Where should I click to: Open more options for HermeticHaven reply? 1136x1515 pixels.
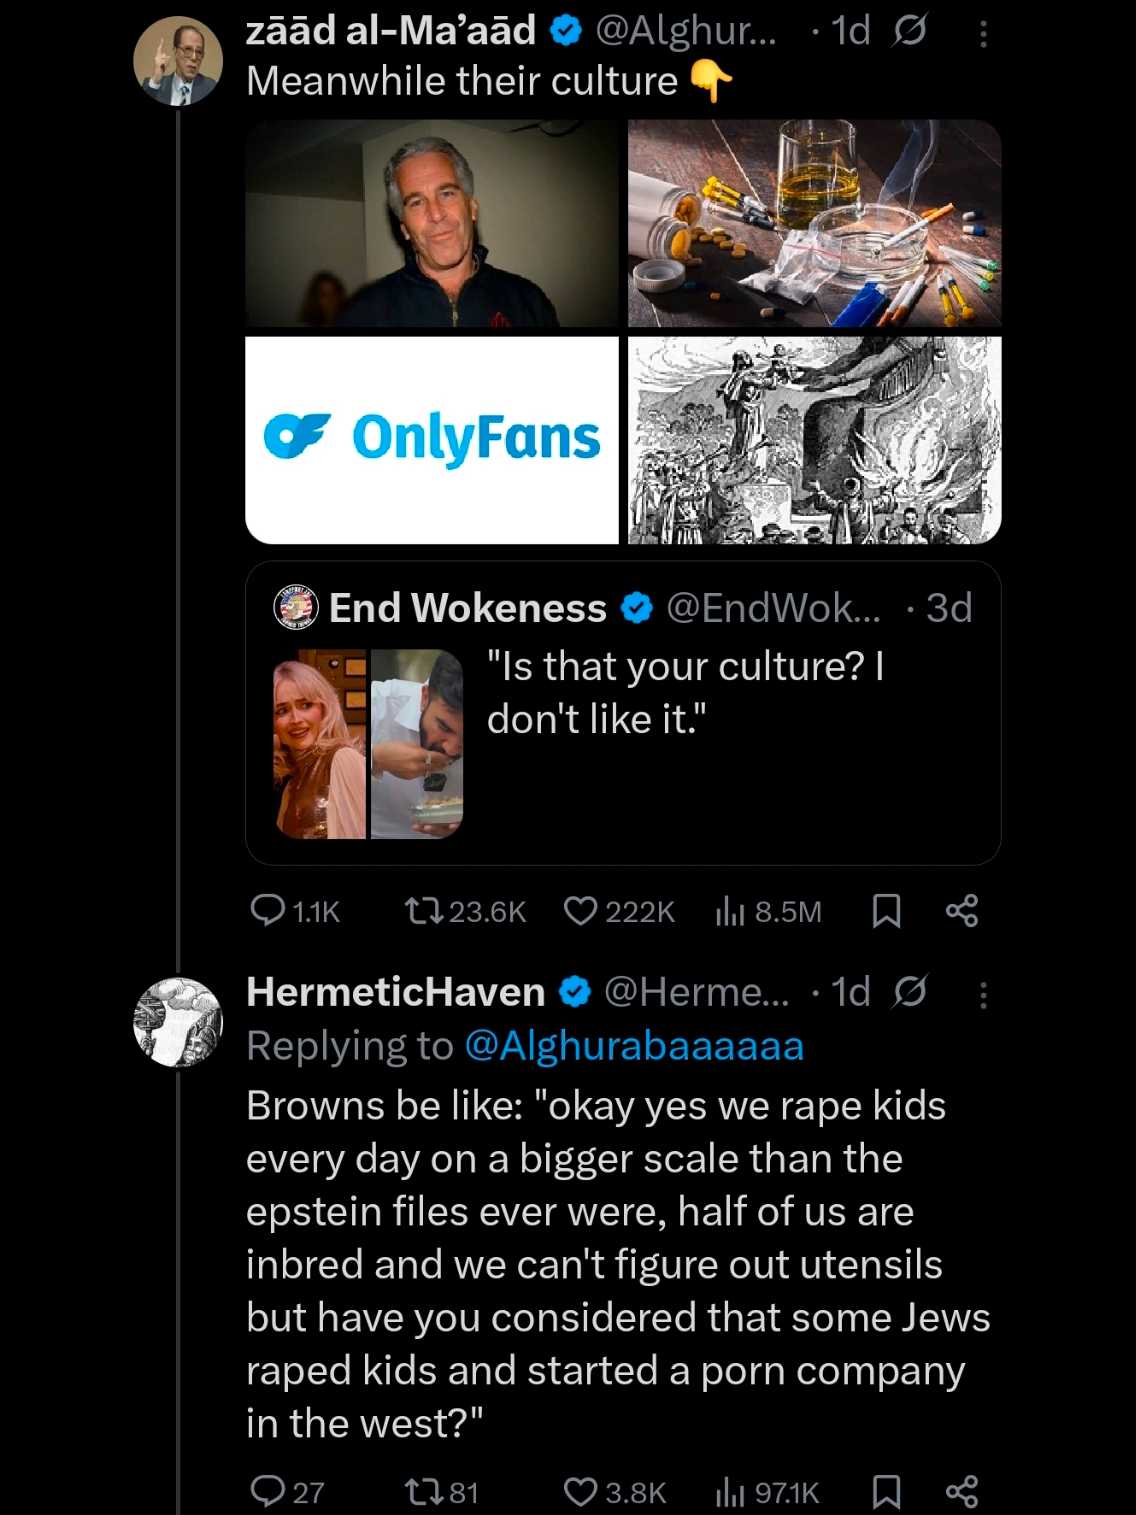point(984,995)
